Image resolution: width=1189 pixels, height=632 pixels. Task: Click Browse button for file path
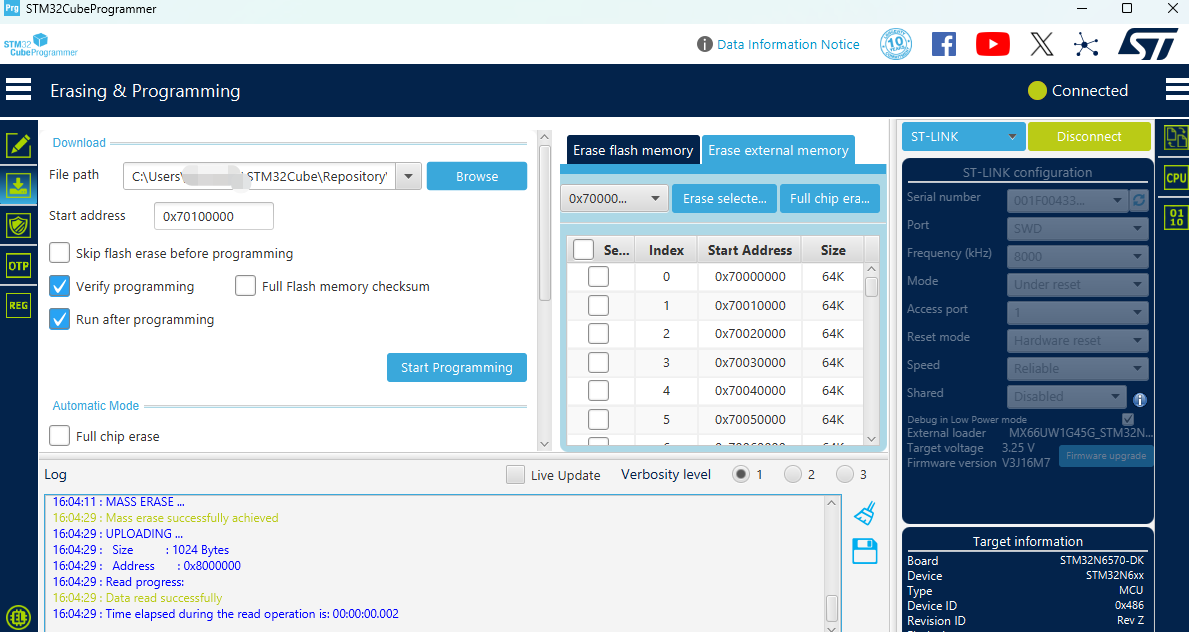477,176
